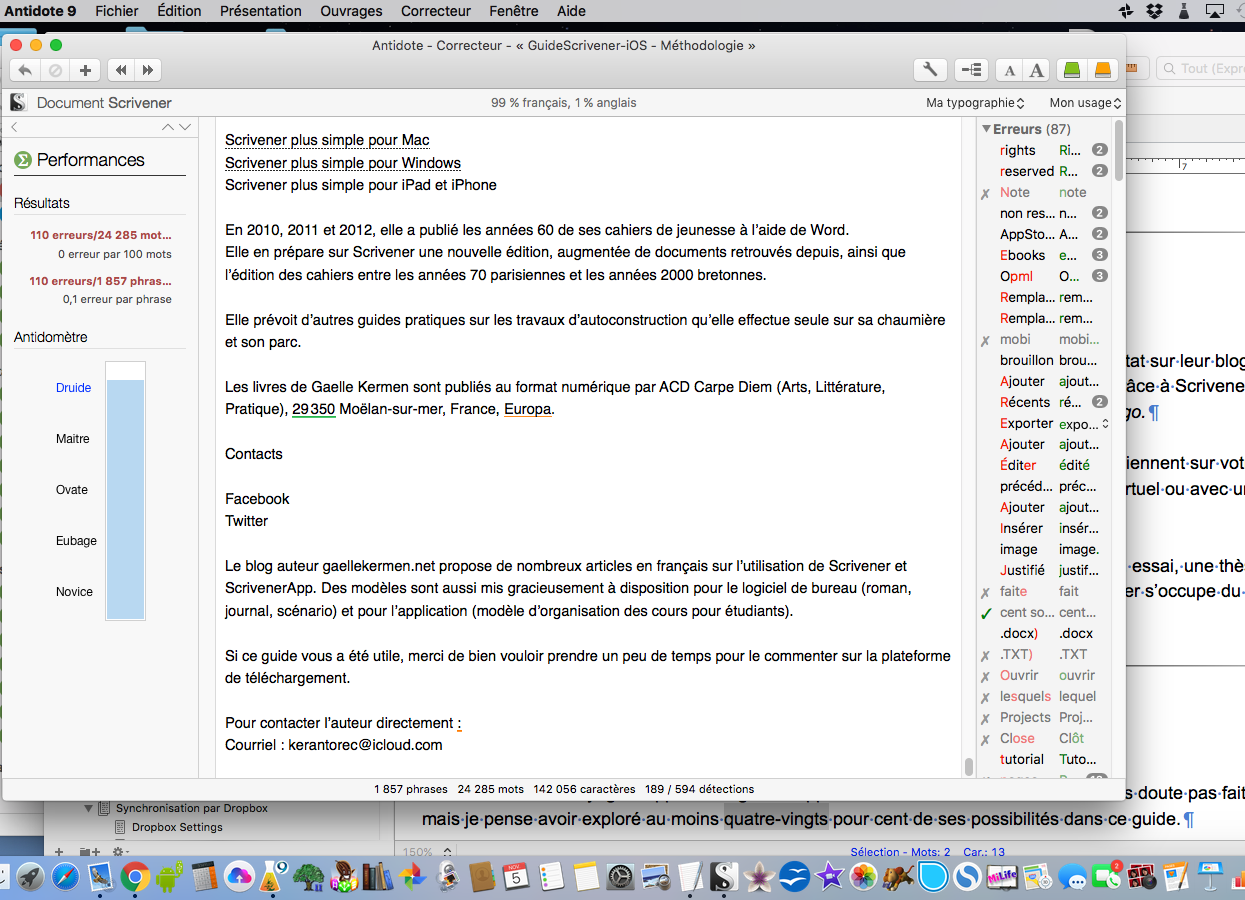The width and height of the screenshot is (1245, 900).
Task: Click the plus button in the toolbar
Action: [85, 70]
